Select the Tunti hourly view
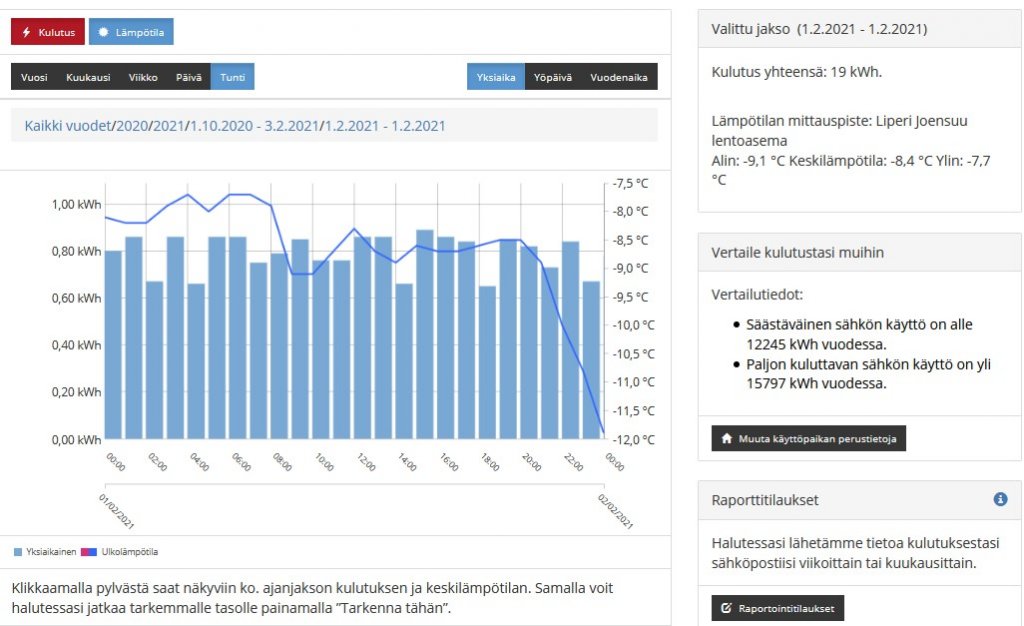The height and width of the screenshot is (626, 1024). pyautogui.click(x=232, y=77)
